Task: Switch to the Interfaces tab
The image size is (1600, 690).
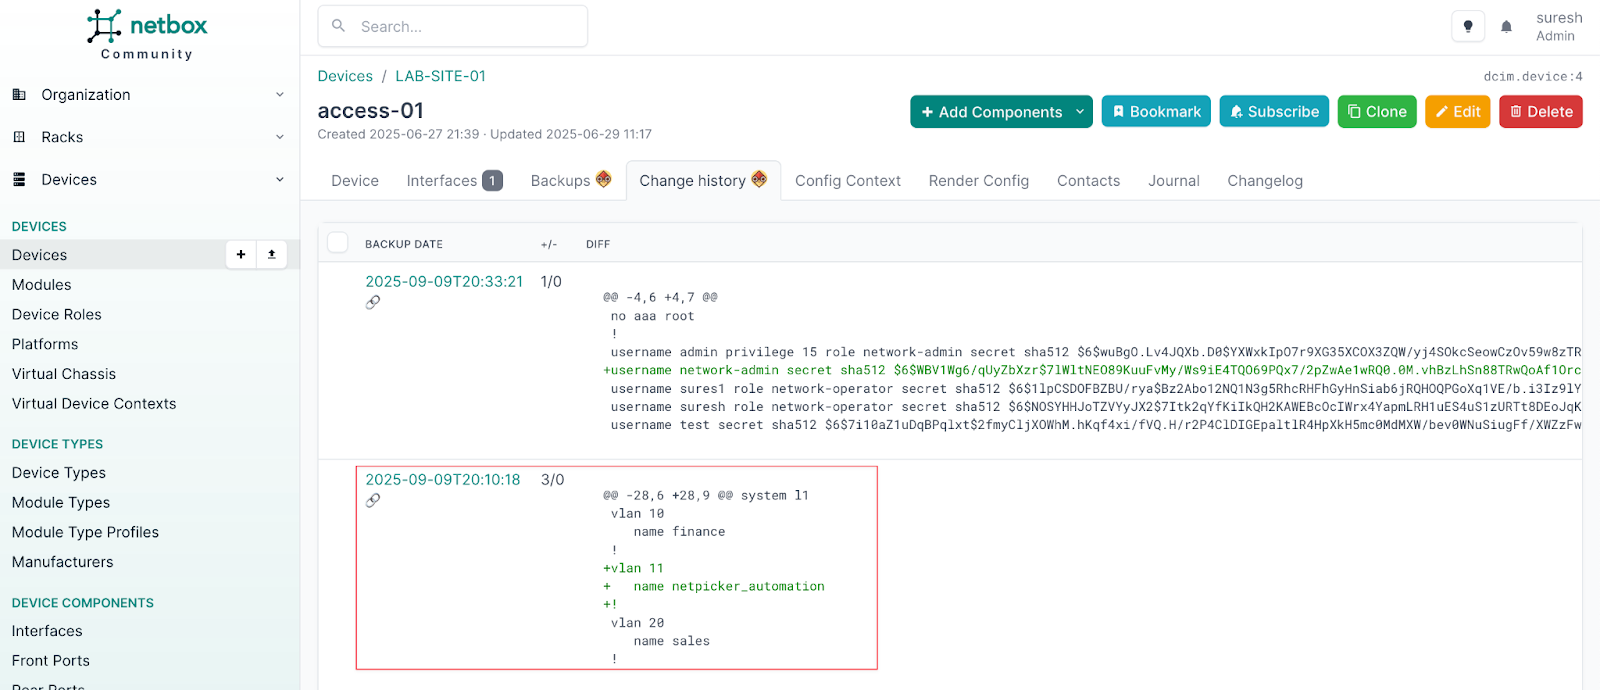Action: (x=453, y=181)
